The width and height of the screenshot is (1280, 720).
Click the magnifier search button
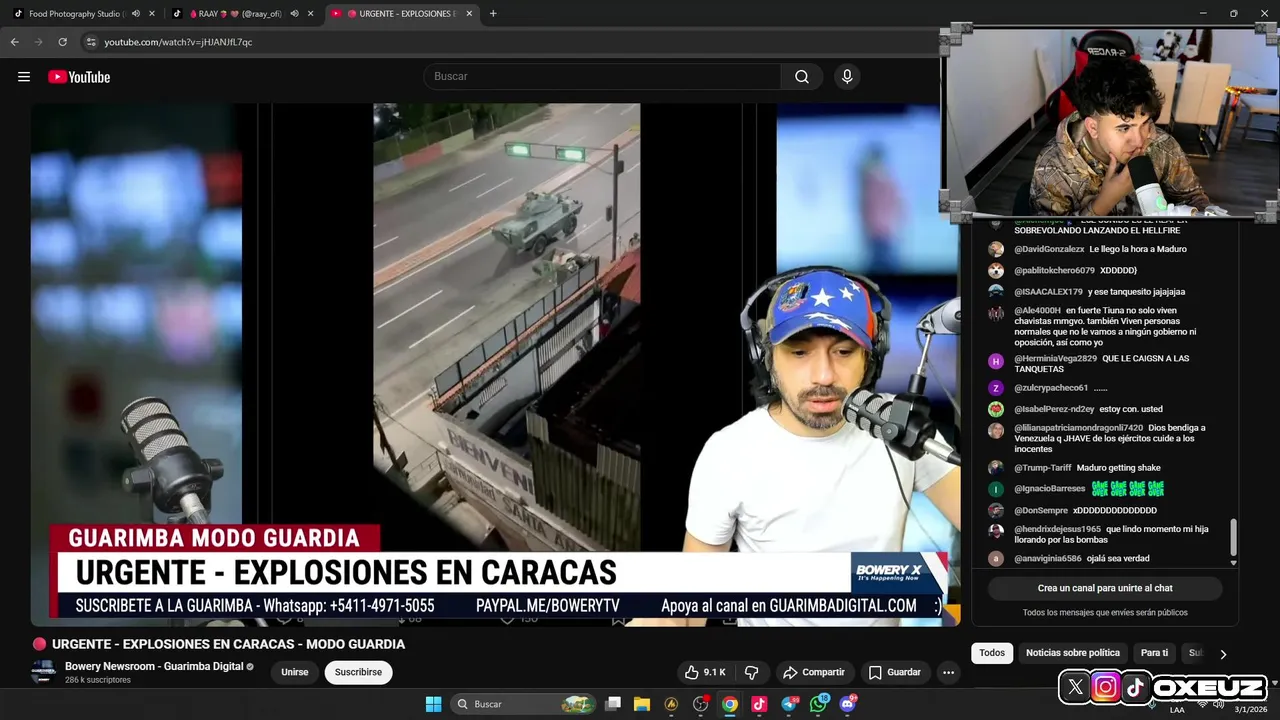[802, 77]
